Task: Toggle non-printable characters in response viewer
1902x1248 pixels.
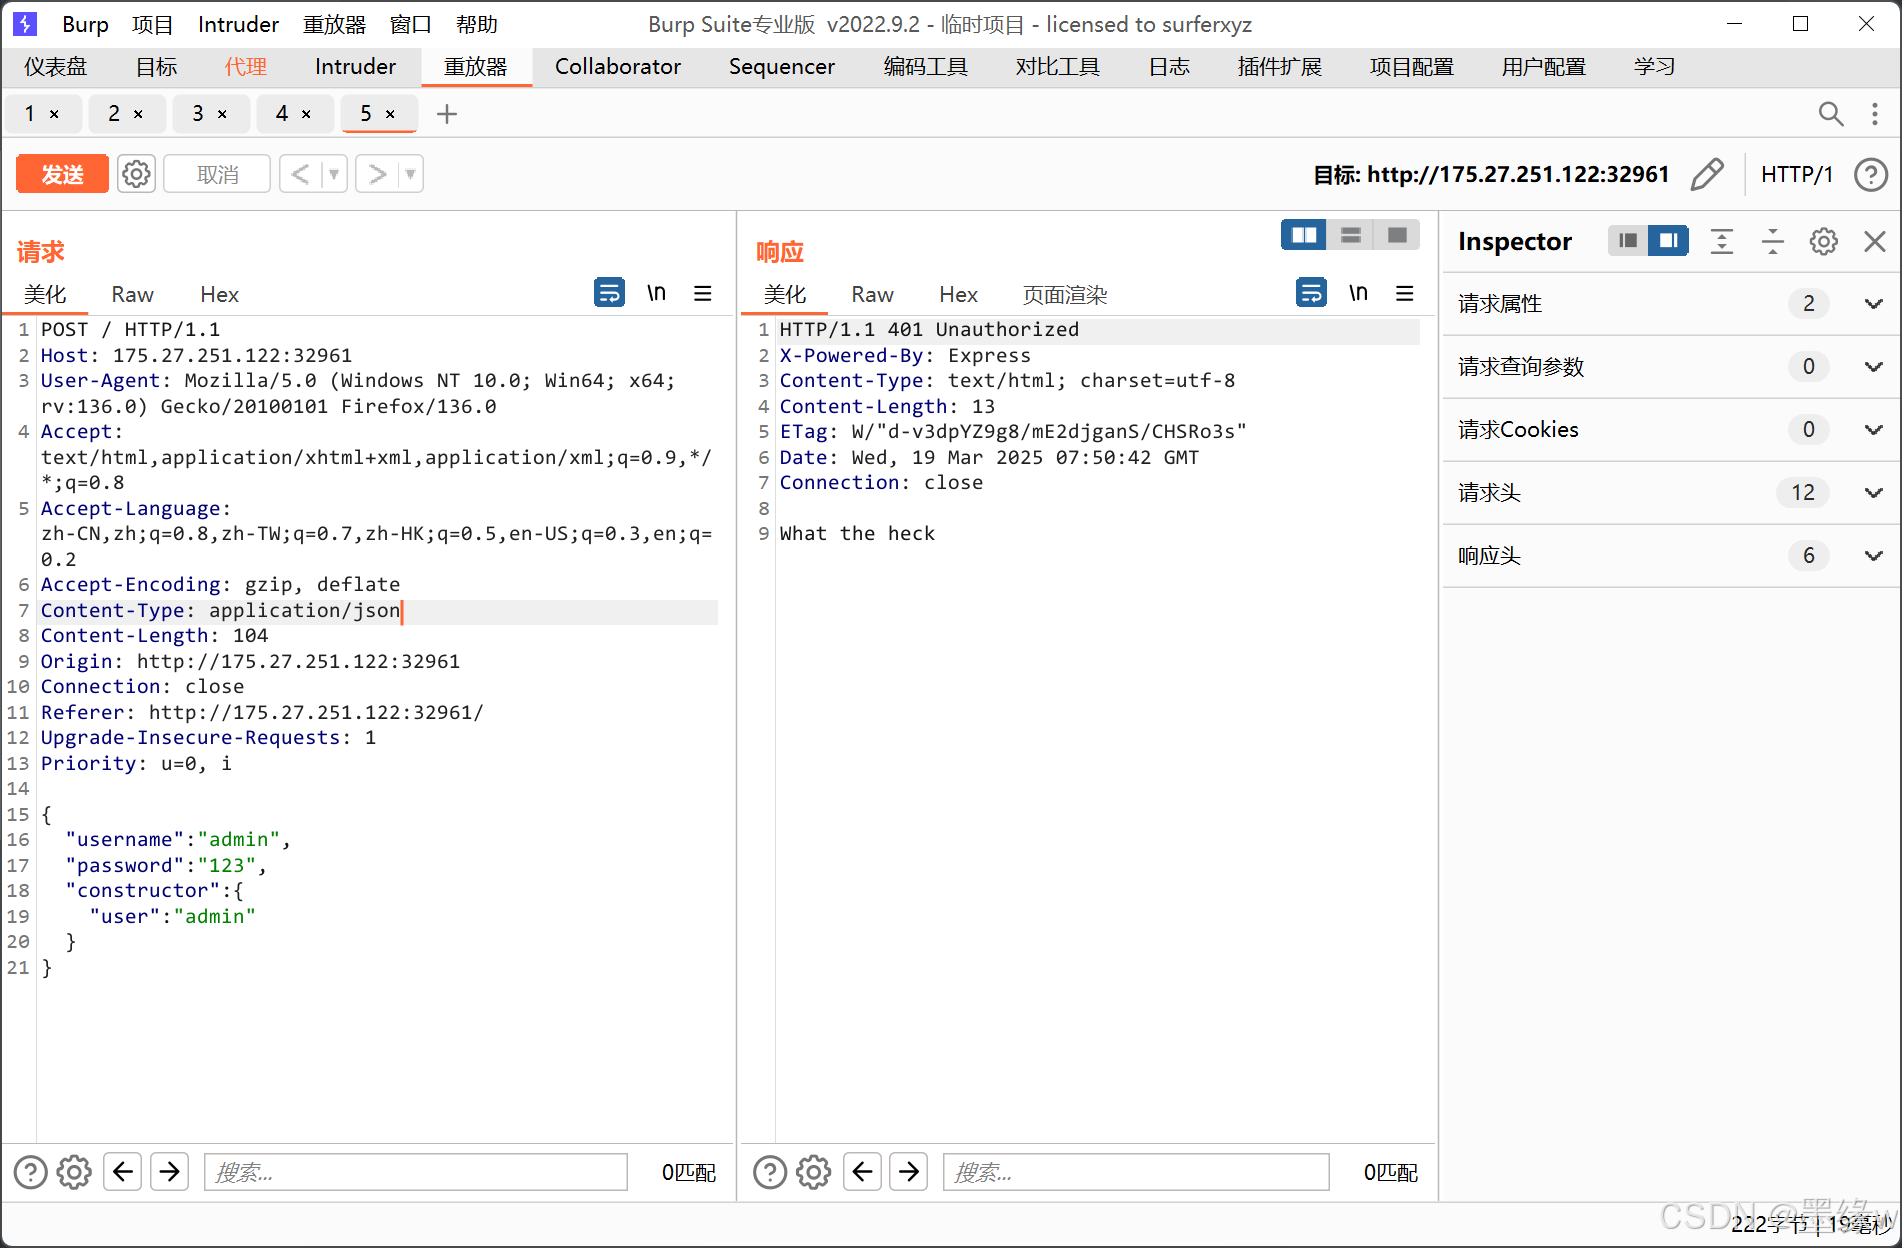Action: pos(1359,293)
